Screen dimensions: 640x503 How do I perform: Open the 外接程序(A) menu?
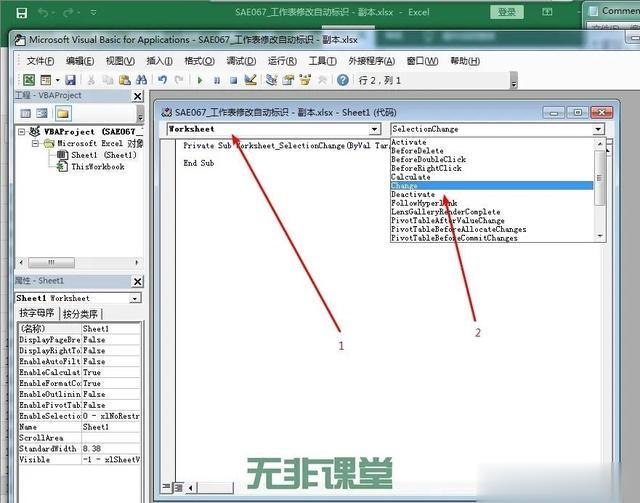tap(372, 61)
